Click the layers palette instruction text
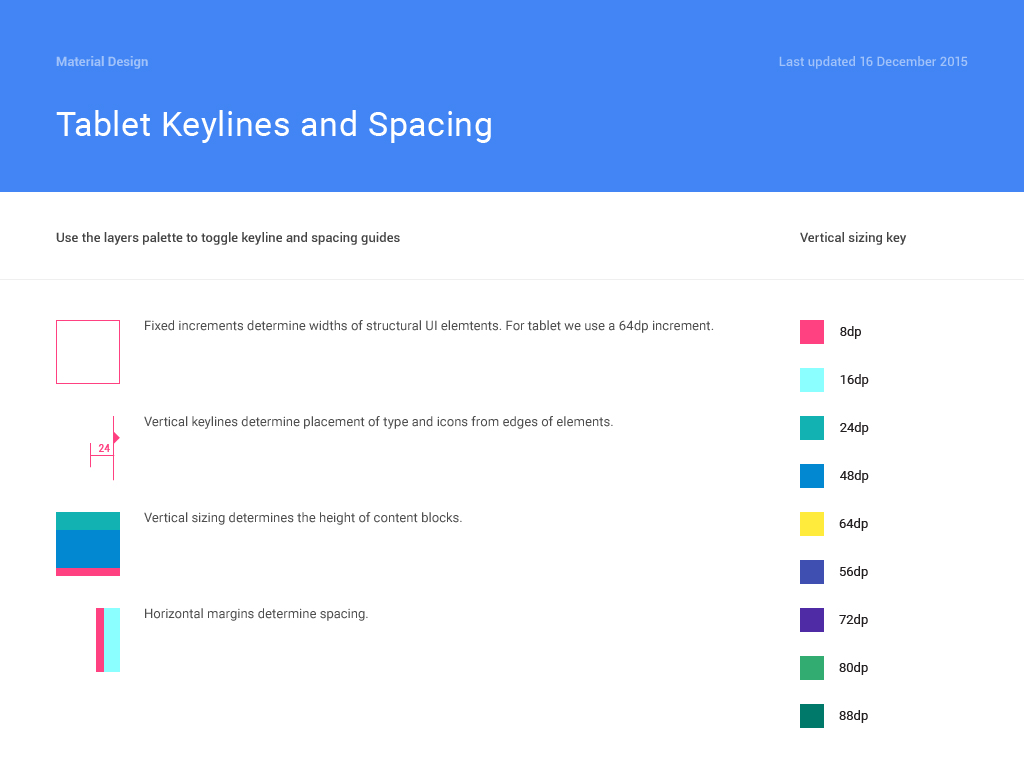 [228, 238]
